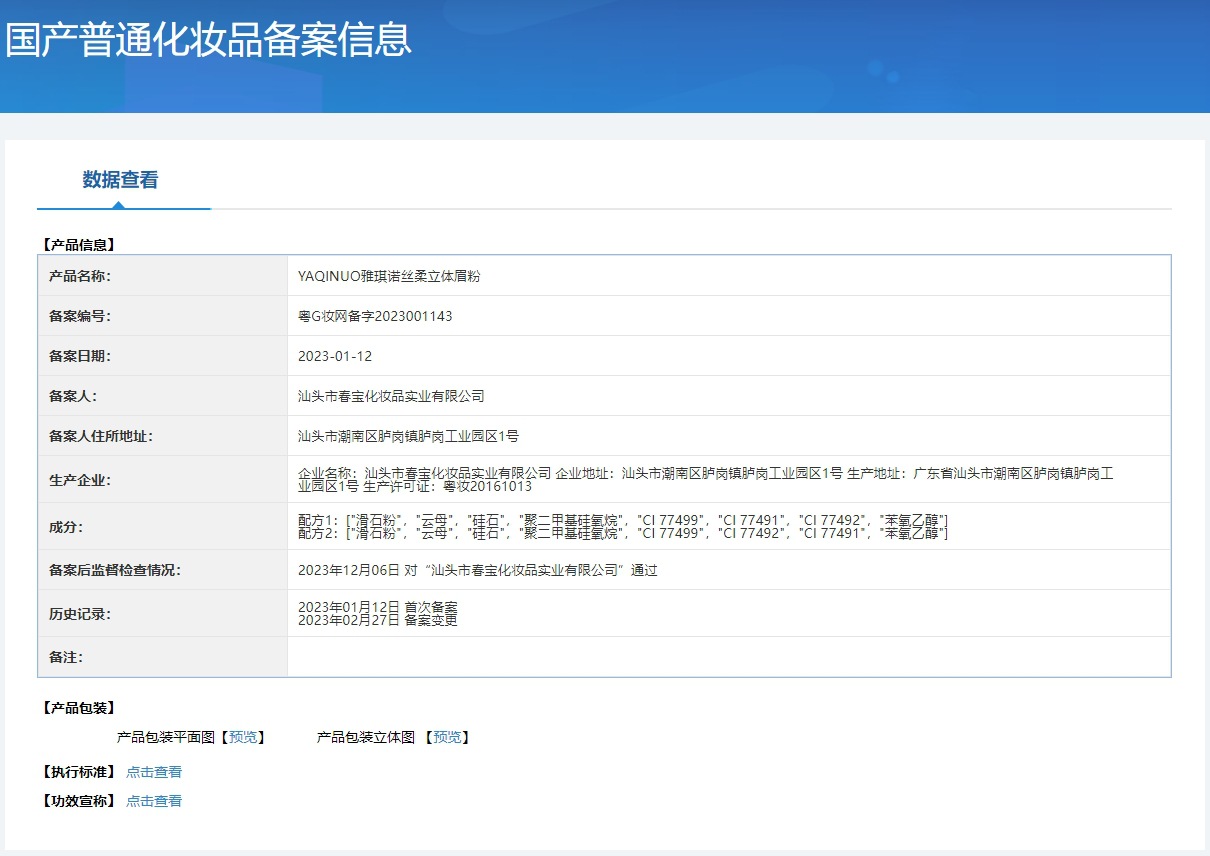The image size is (1210, 856).
Task: Select the filing date 2023-01-12
Action: (335, 356)
